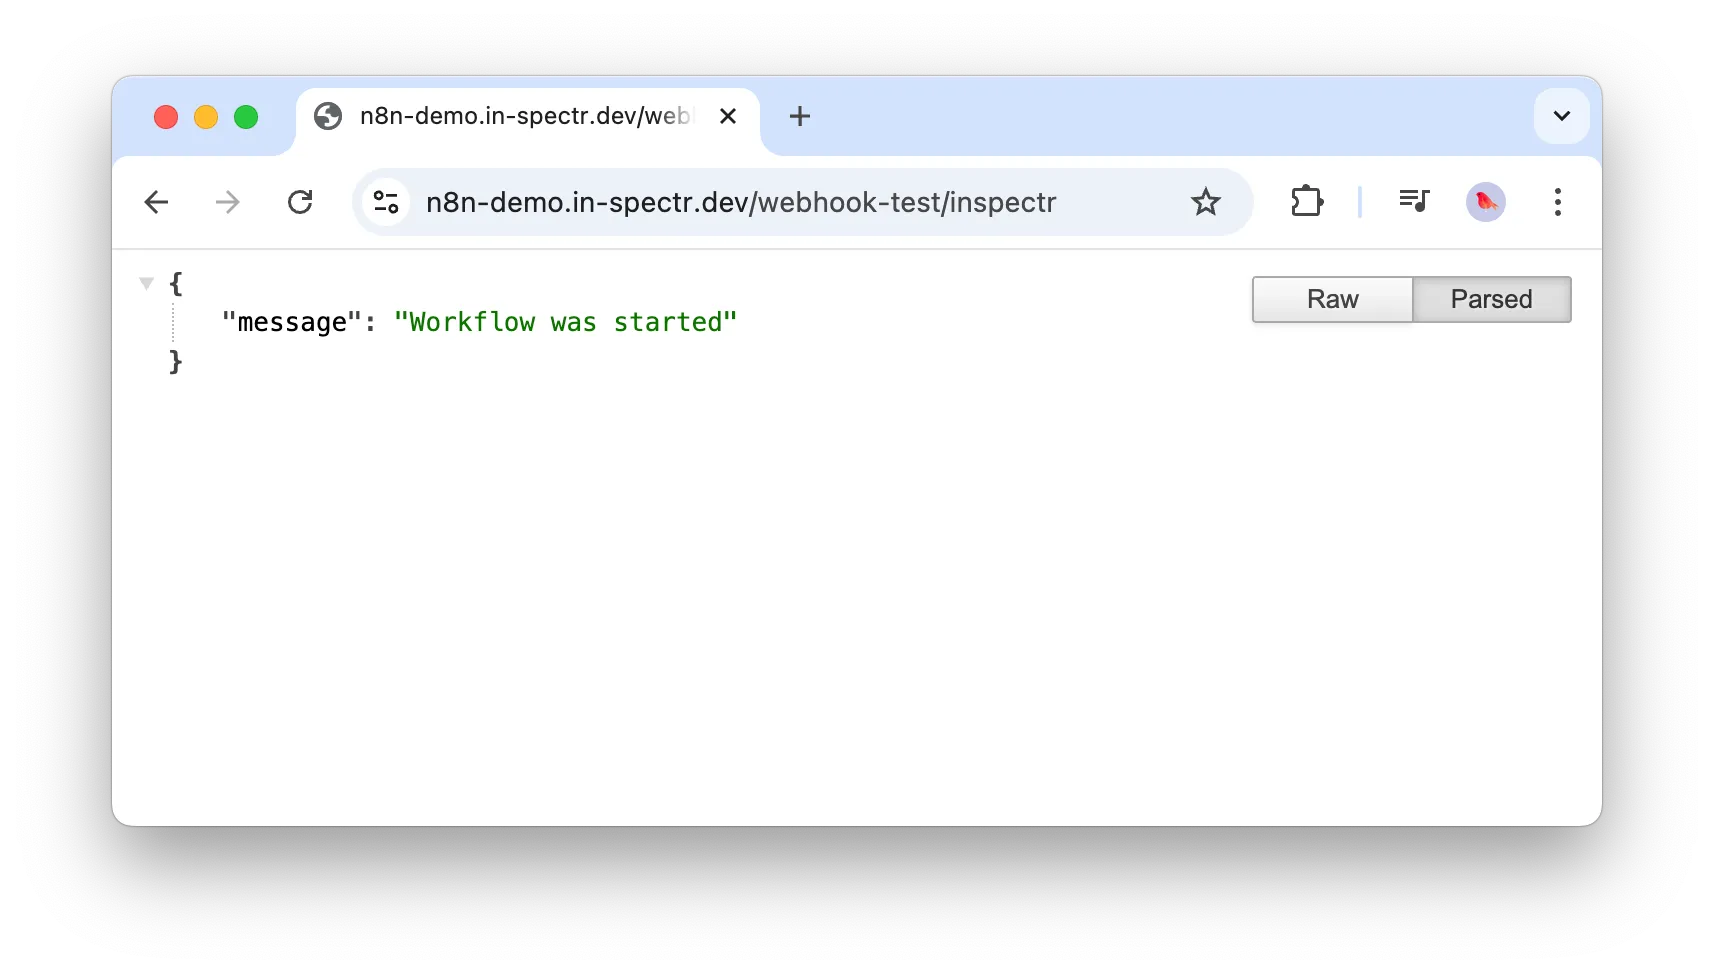Open the tab search chevron at top right
Screen dimensions: 1714x974
[1560, 116]
